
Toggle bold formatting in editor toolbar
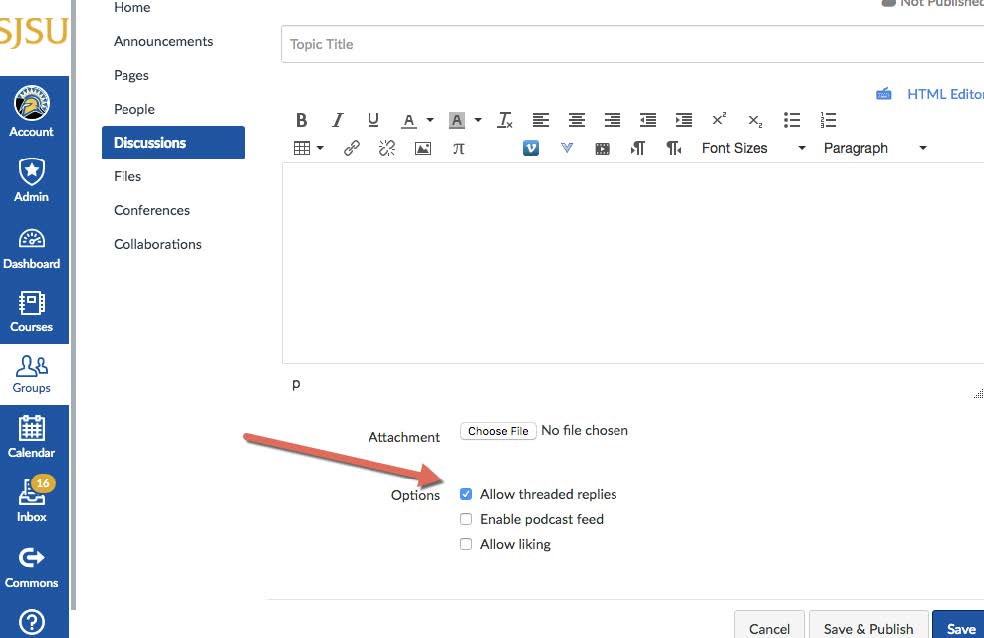coord(301,120)
